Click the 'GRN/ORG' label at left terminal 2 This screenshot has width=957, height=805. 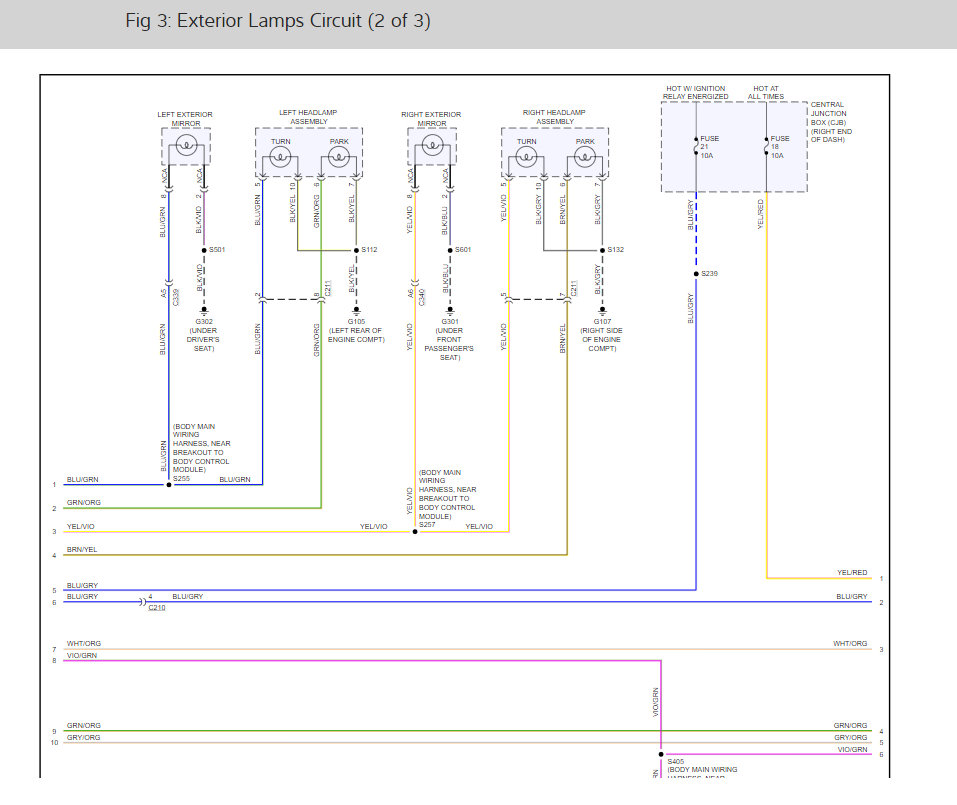pos(84,503)
